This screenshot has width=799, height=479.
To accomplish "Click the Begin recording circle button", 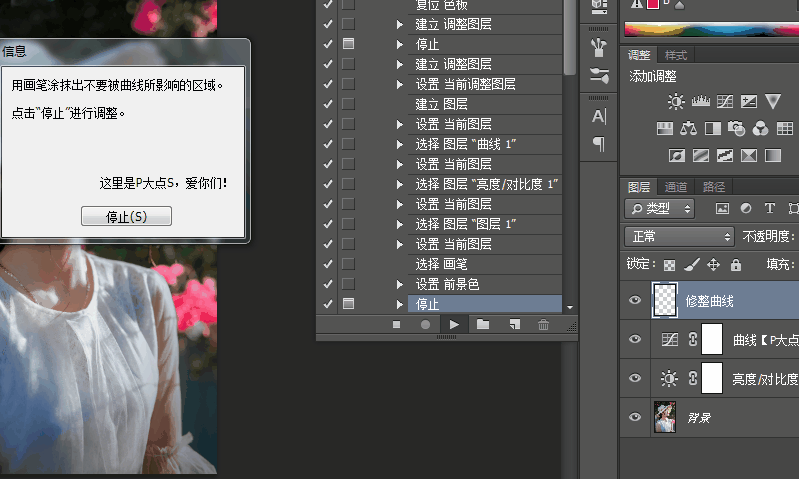I will point(425,324).
